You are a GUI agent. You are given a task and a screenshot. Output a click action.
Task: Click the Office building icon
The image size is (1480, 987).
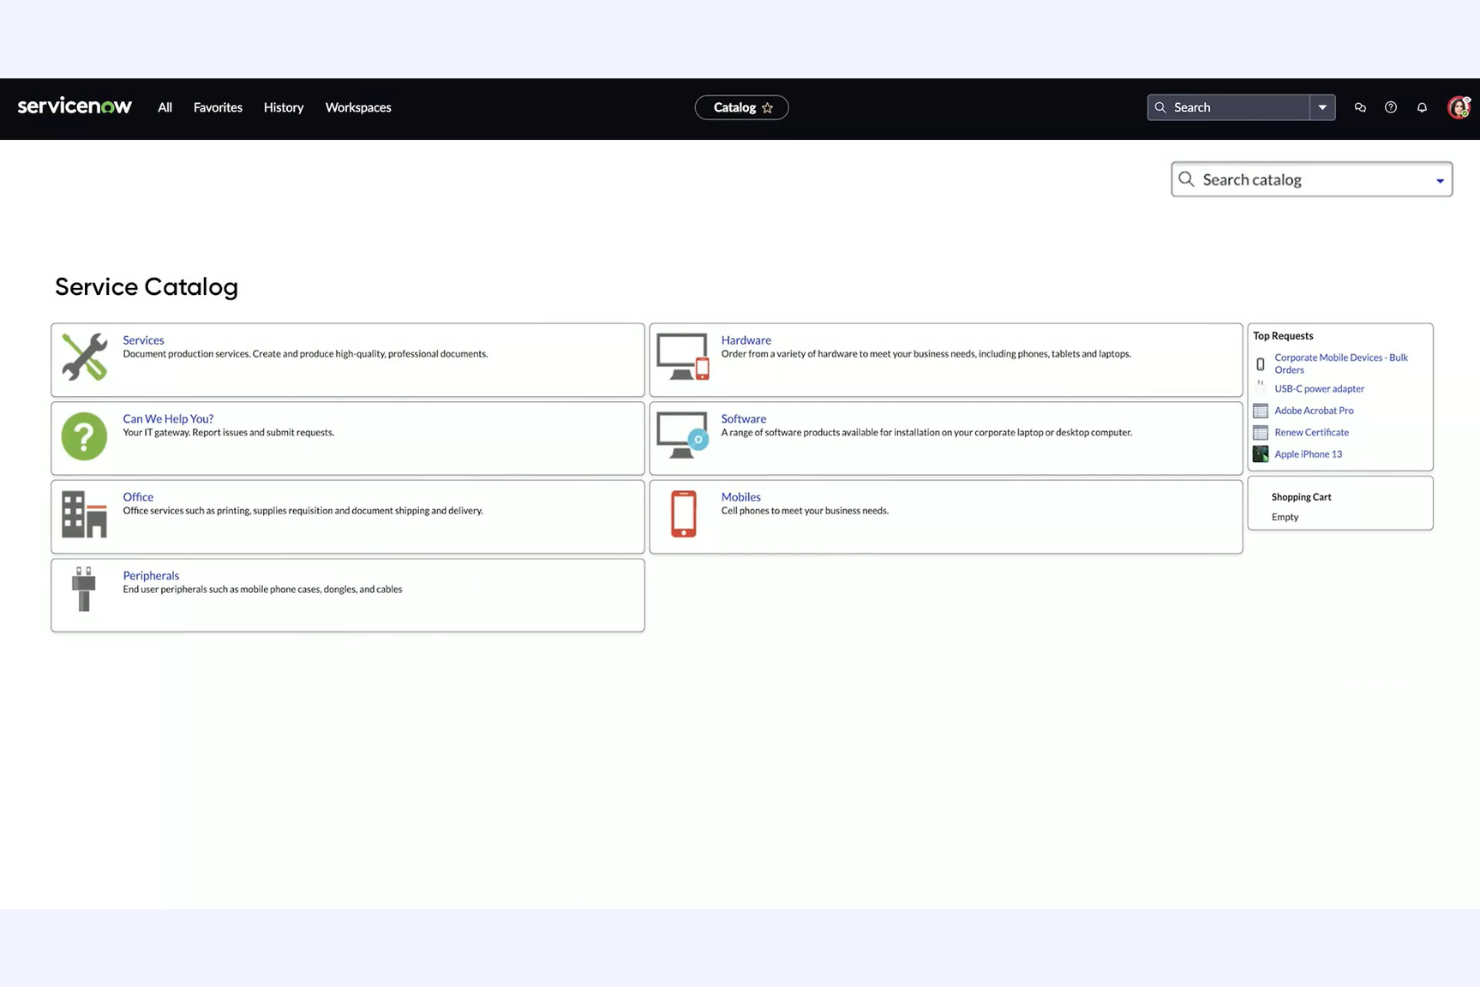[x=84, y=514]
